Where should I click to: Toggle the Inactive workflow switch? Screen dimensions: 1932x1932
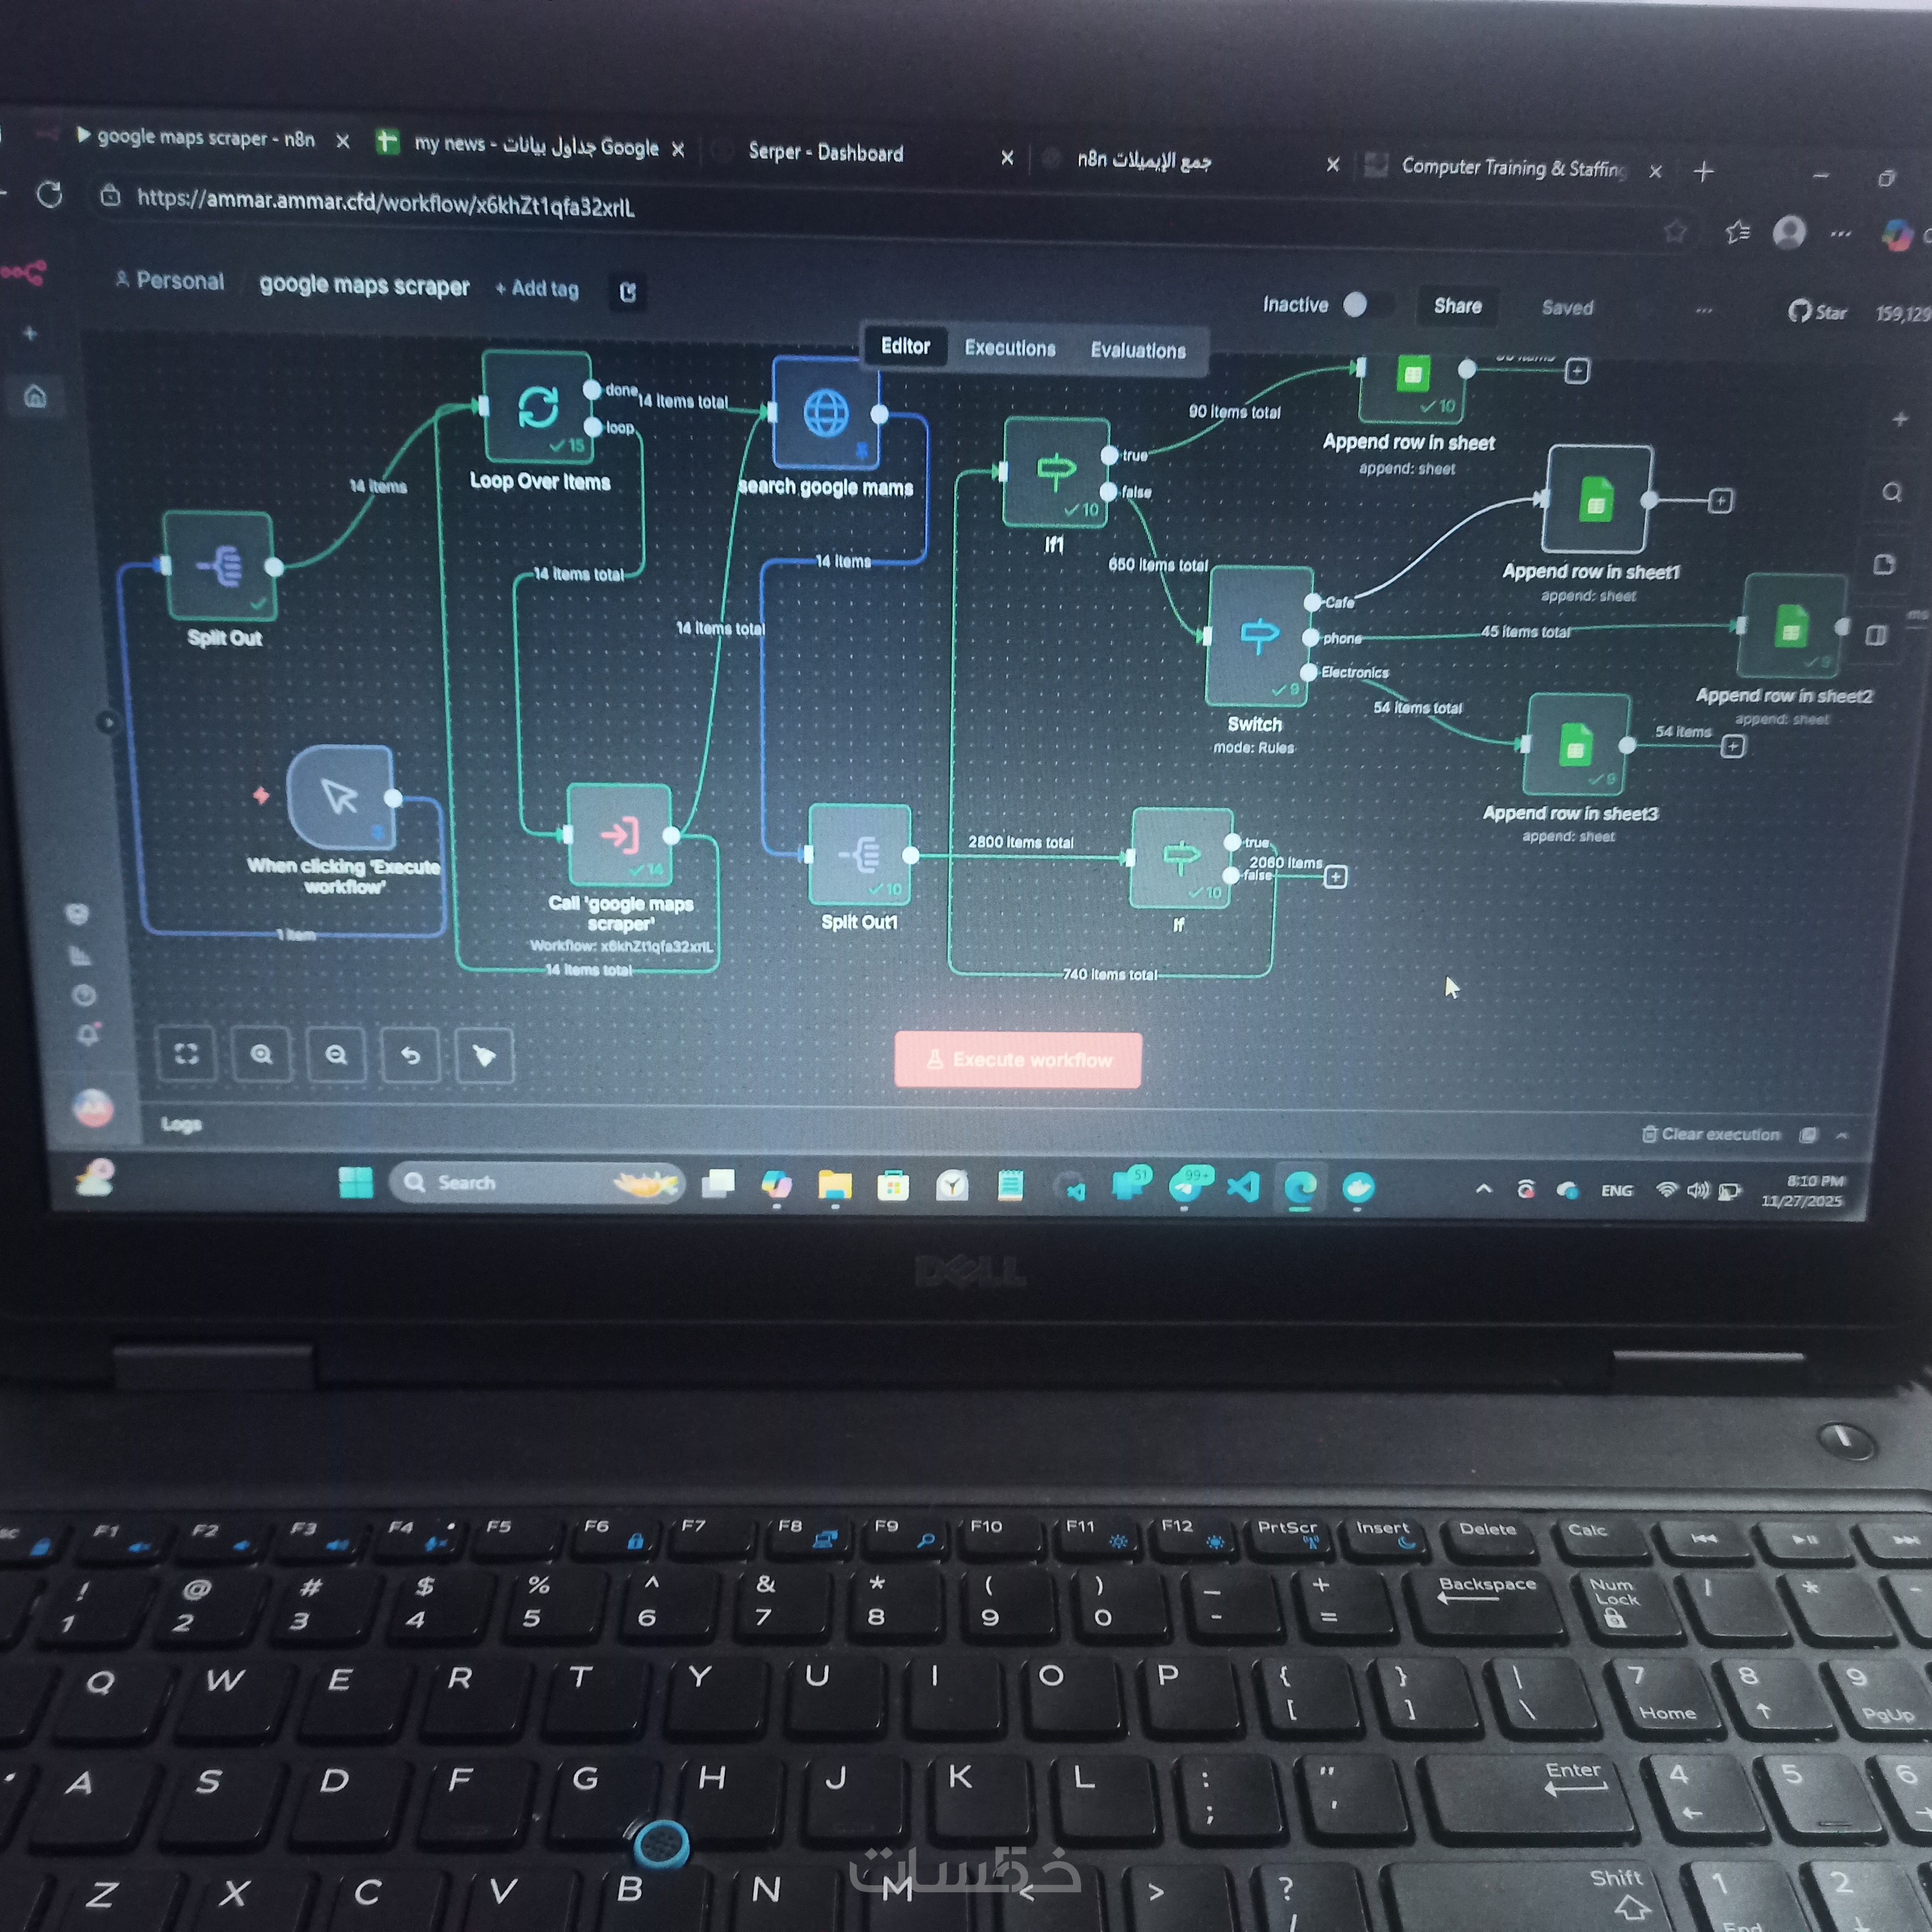pos(1362,305)
